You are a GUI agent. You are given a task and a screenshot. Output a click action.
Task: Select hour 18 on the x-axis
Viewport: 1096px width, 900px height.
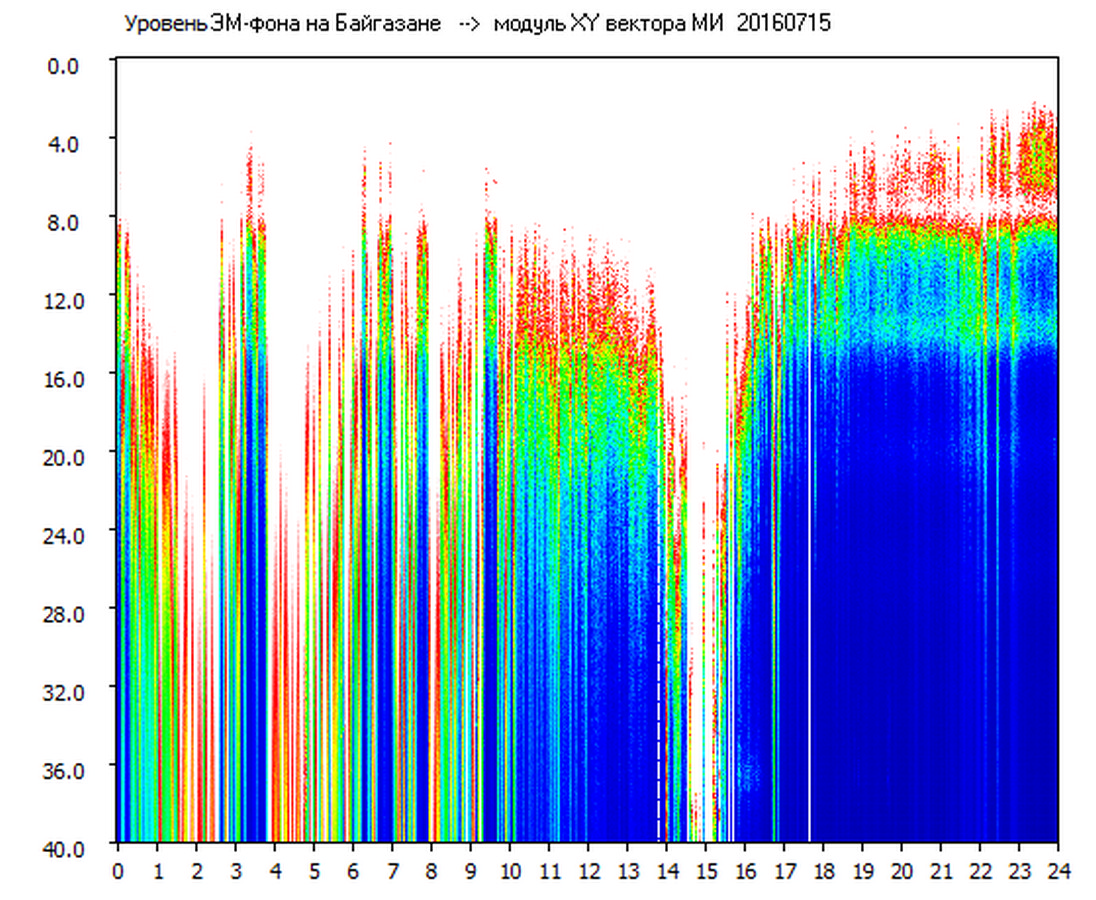pyautogui.click(x=823, y=871)
